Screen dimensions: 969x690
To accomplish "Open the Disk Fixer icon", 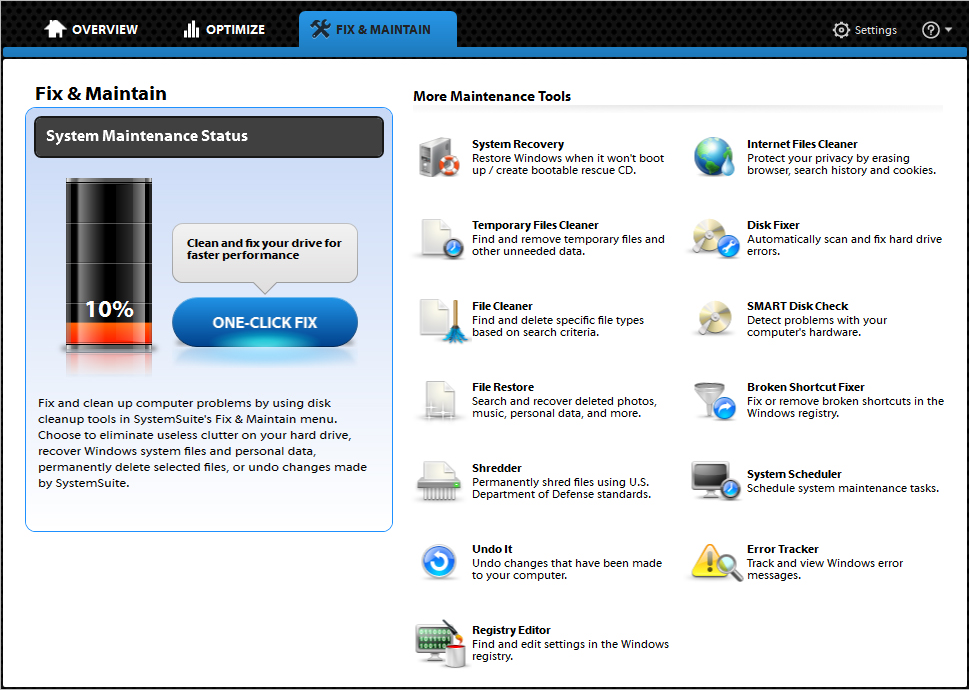I will point(715,238).
